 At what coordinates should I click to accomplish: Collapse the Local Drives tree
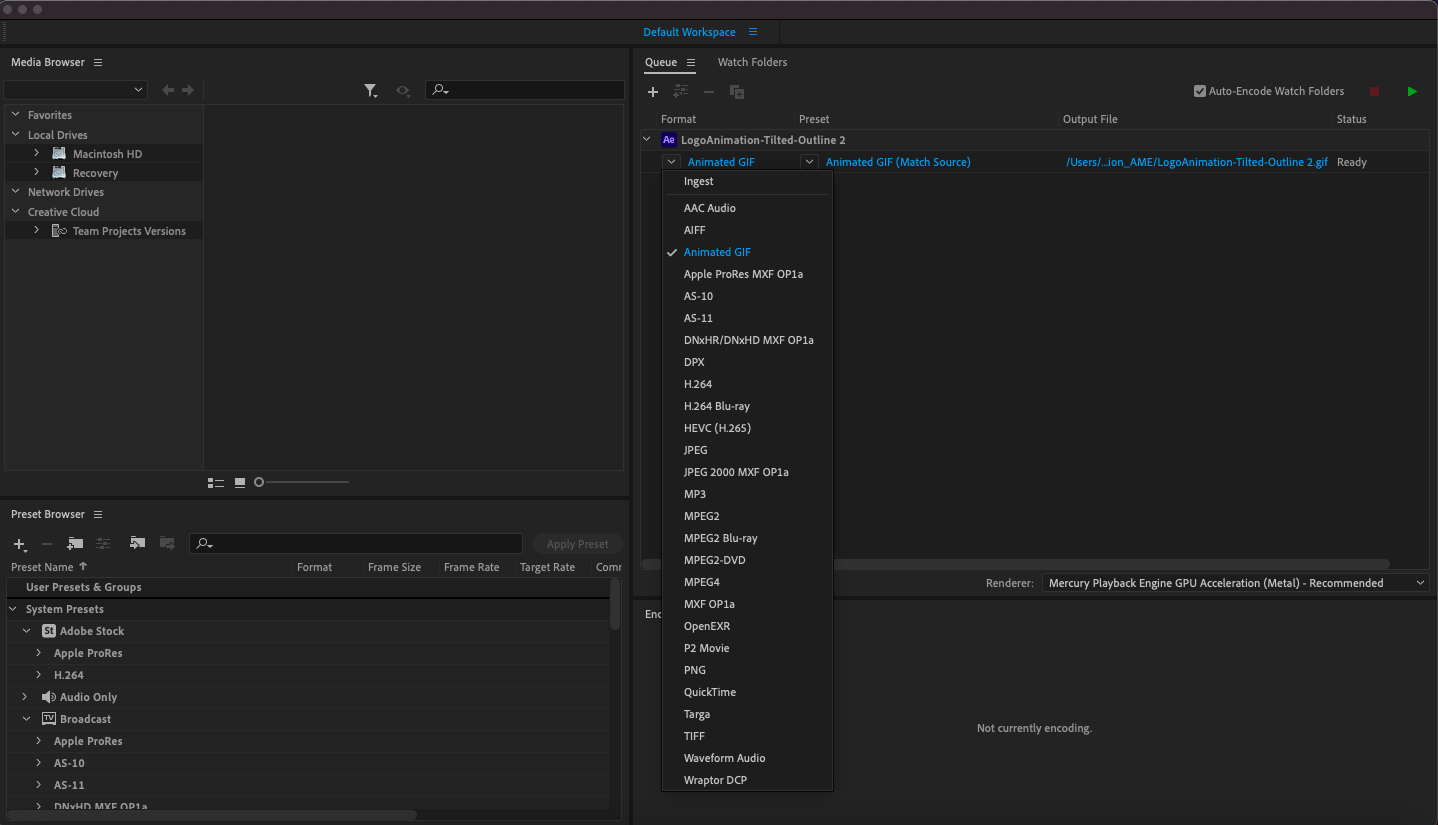pos(15,134)
